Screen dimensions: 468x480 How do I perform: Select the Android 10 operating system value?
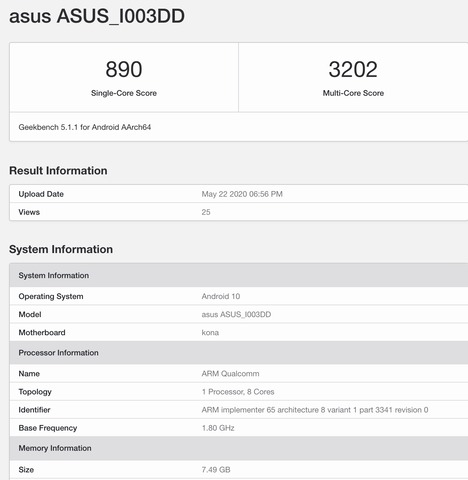click(221, 296)
